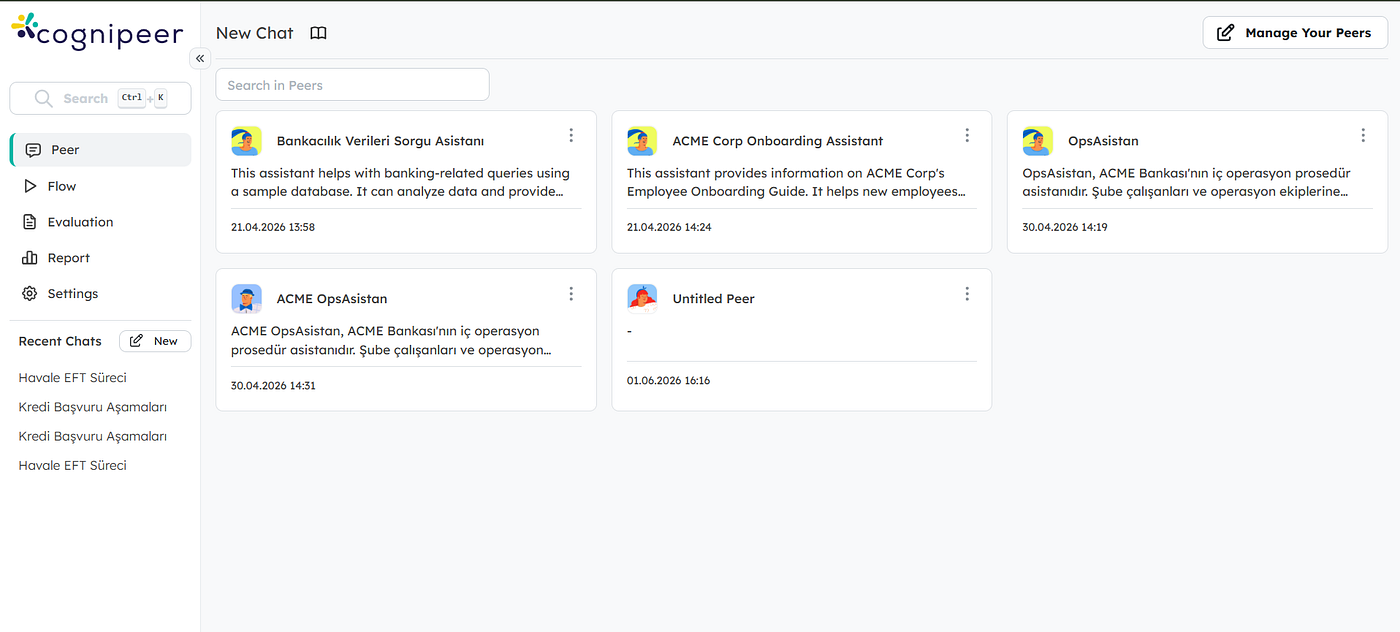Screen dimensions: 1400x632
Task: Open last Havale EFT Süreci chat
Action: tap(73, 465)
